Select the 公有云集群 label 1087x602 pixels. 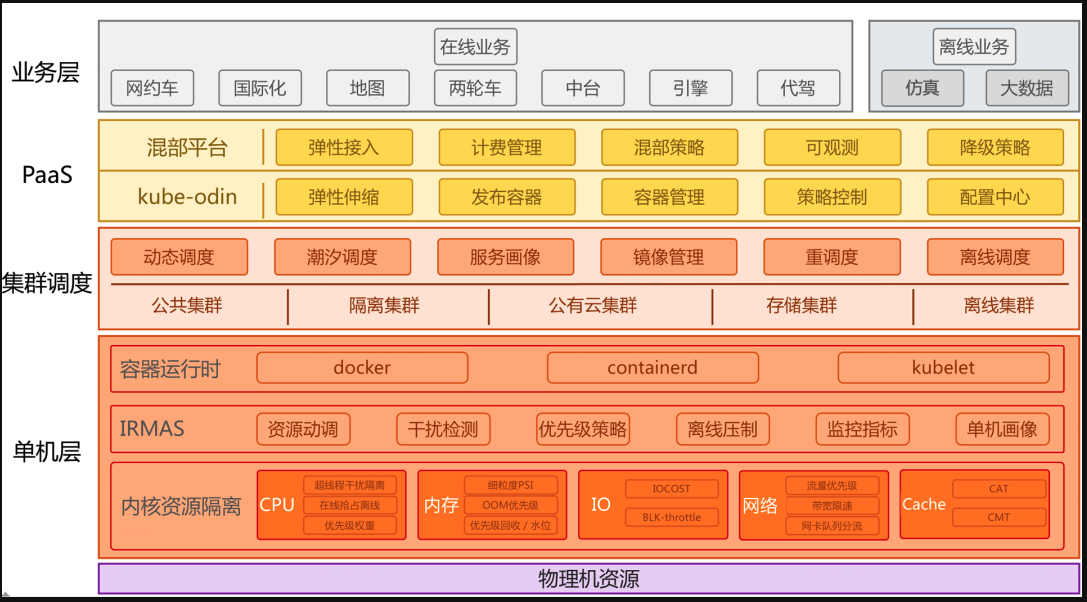click(593, 305)
